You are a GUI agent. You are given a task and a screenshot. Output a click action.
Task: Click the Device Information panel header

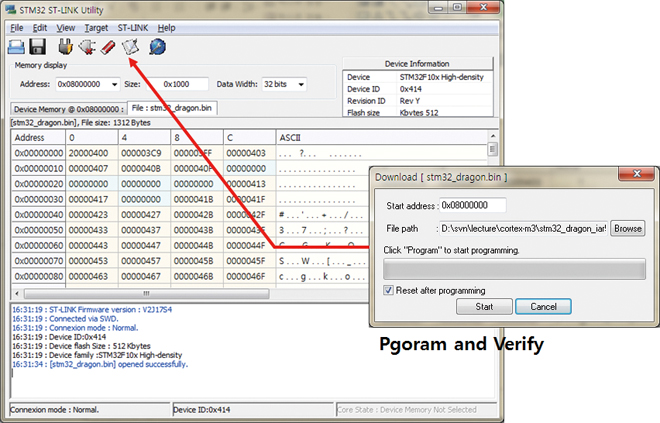point(417,64)
